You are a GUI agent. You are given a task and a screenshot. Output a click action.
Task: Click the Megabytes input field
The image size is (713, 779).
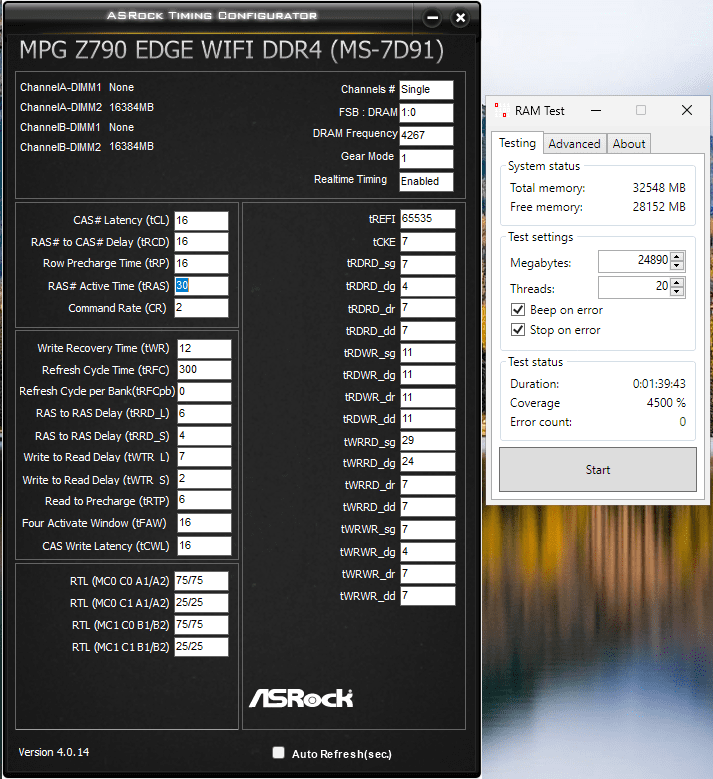[x=634, y=261]
